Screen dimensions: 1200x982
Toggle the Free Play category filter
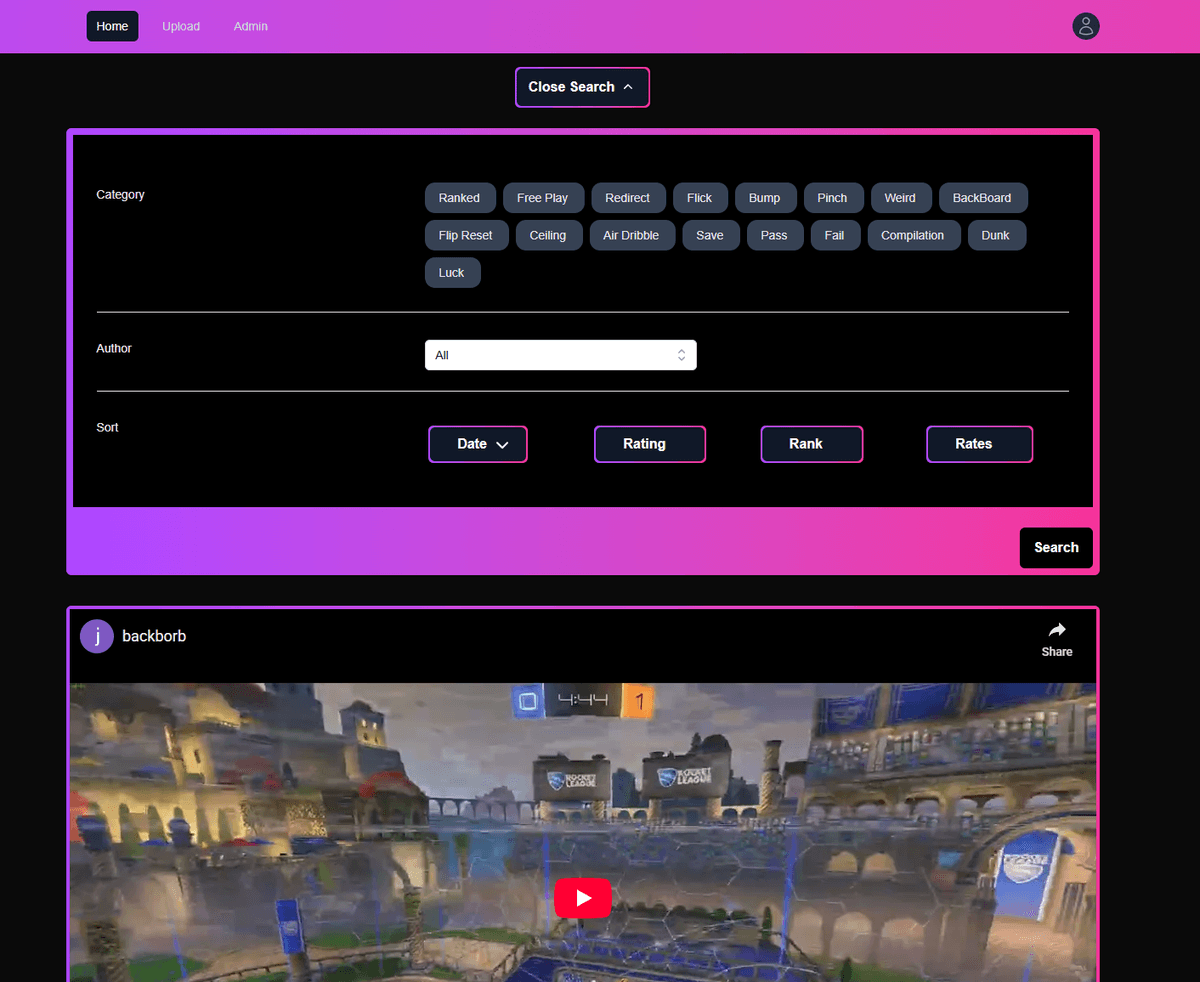(x=542, y=198)
